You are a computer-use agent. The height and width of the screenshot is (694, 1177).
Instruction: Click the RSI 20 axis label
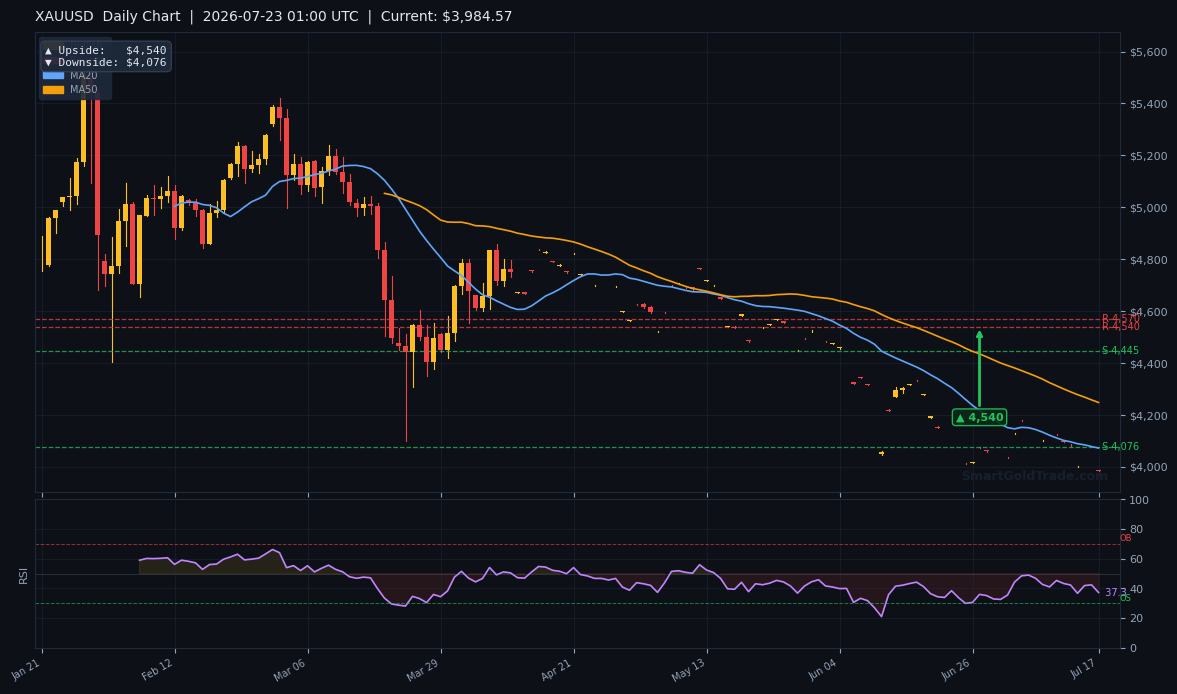pyautogui.click(x=1136, y=618)
